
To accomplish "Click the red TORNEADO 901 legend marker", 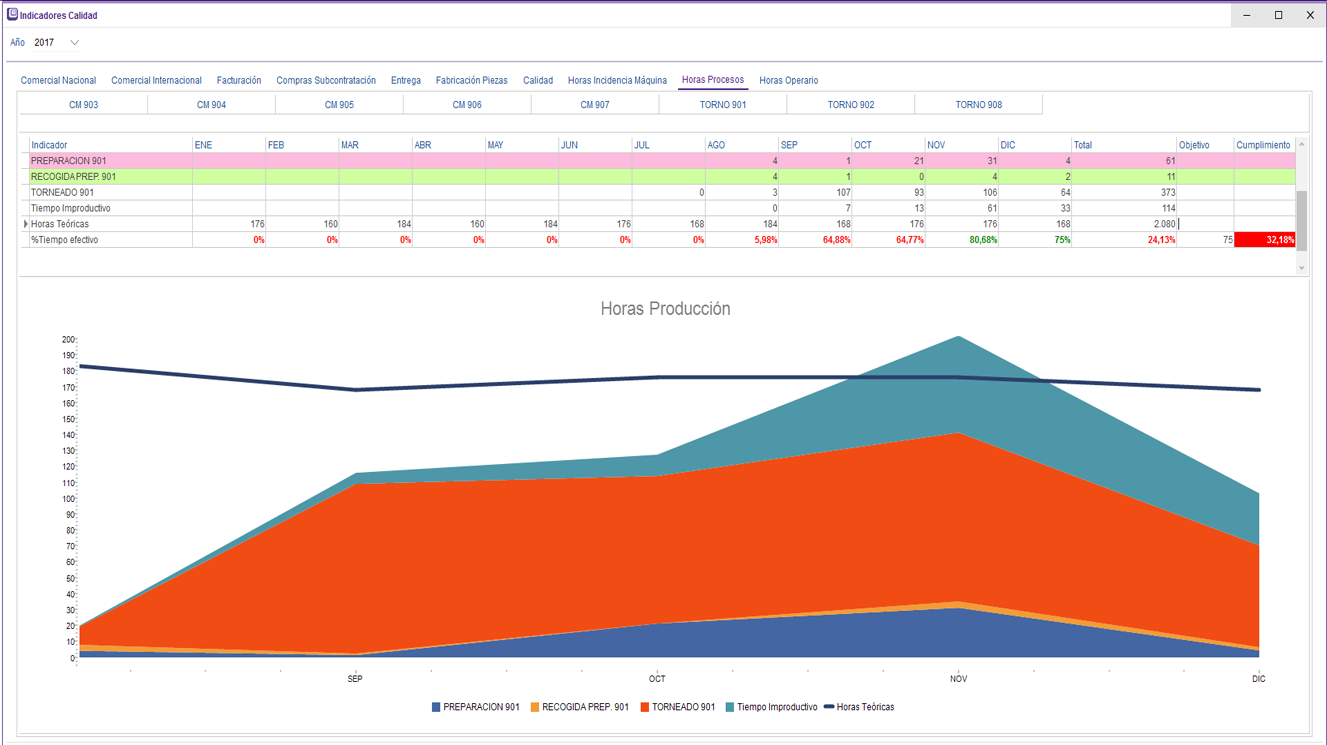I will [644, 707].
